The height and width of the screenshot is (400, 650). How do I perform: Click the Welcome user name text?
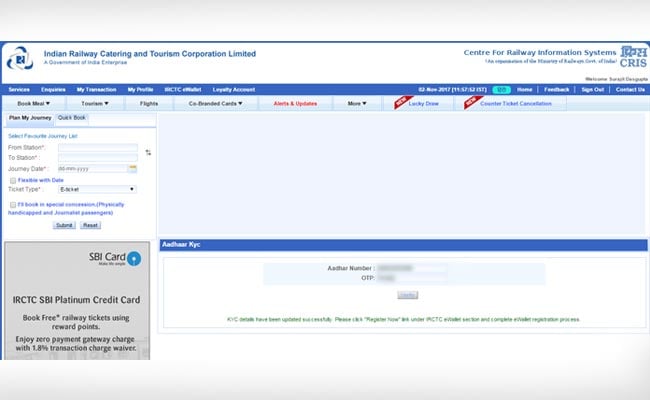pos(616,79)
